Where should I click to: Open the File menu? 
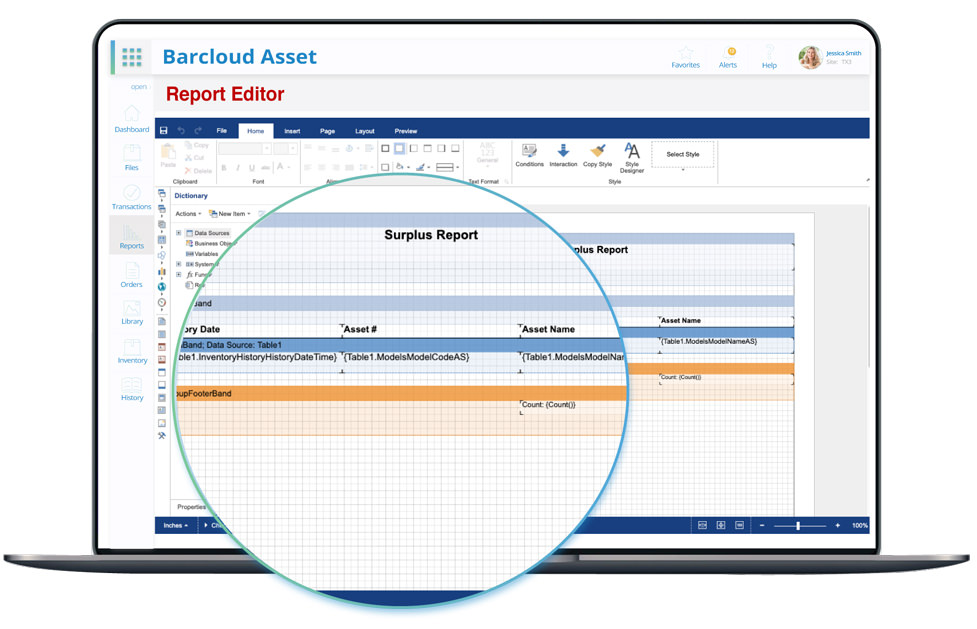click(222, 130)
